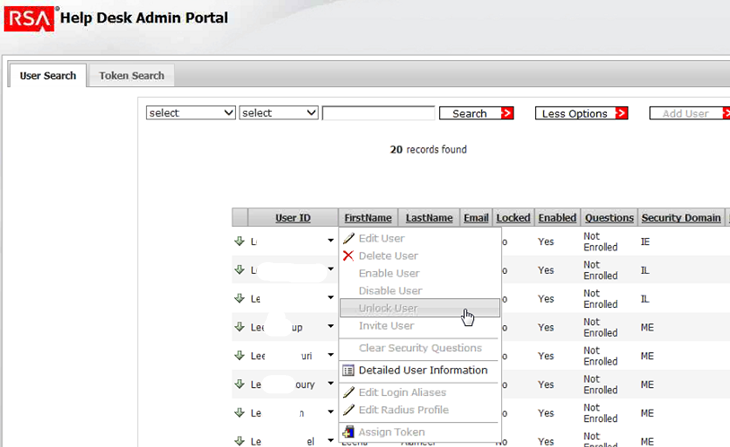730x447 pixels.
Task: Click the green arrow icon on the first user row
Action: tap(239, 241)
